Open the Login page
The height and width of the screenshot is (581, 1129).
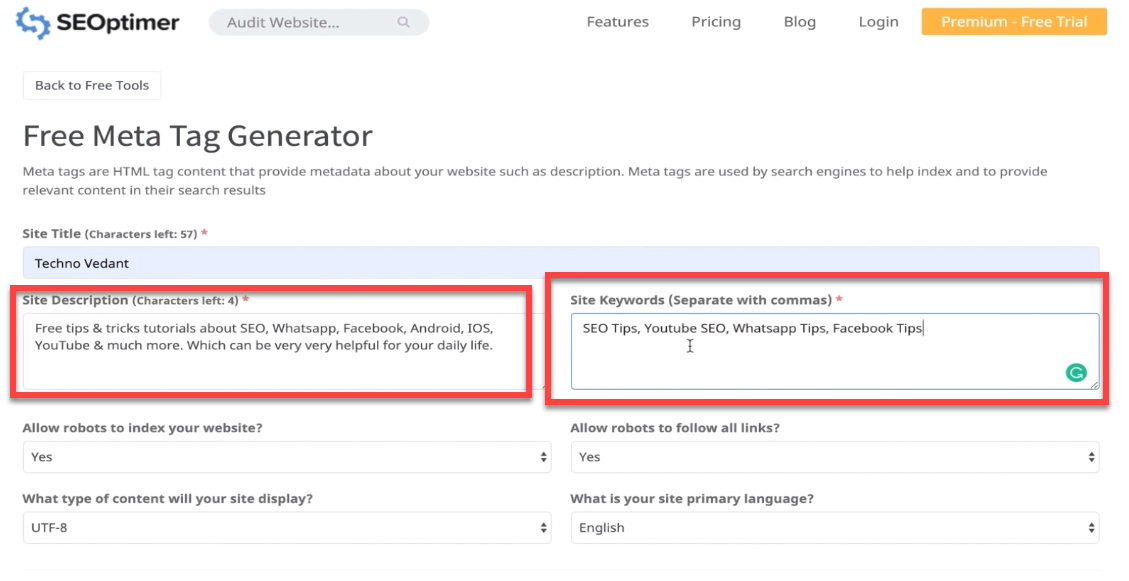[x=878, y=22]
